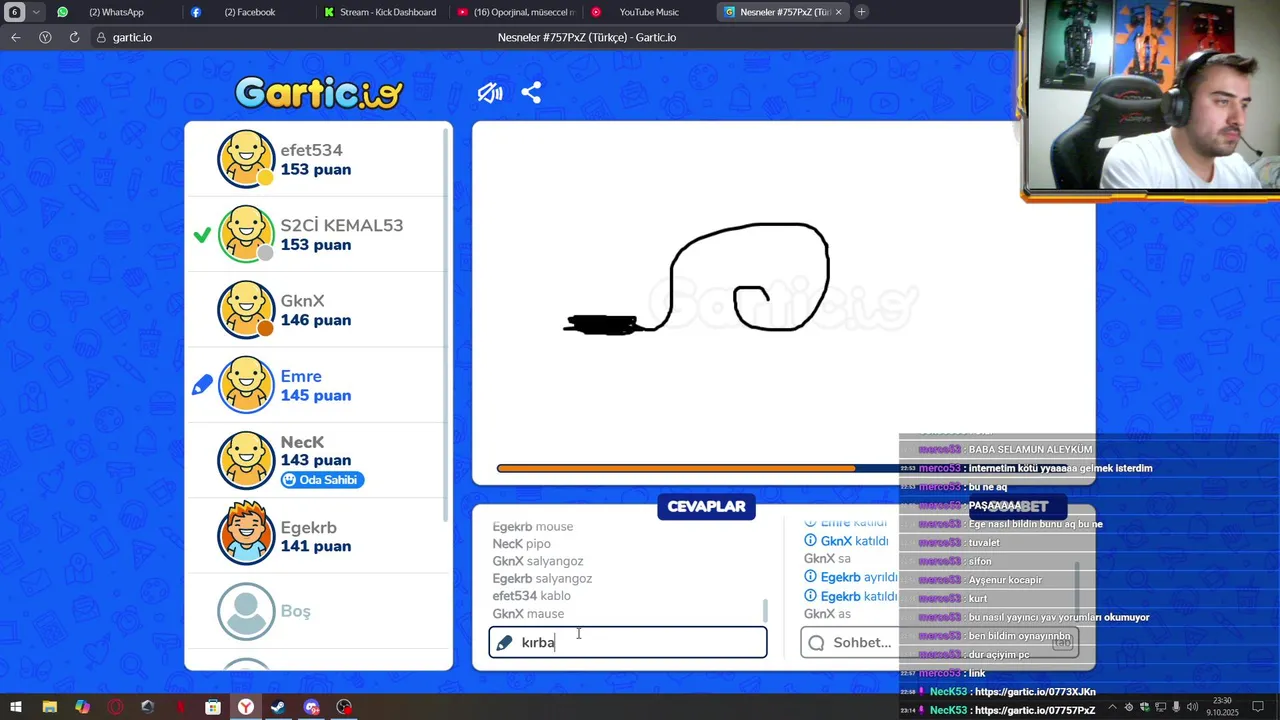Click the orange round timer progress bar
The image size is (1280, 720).
(x=676, y=468)
